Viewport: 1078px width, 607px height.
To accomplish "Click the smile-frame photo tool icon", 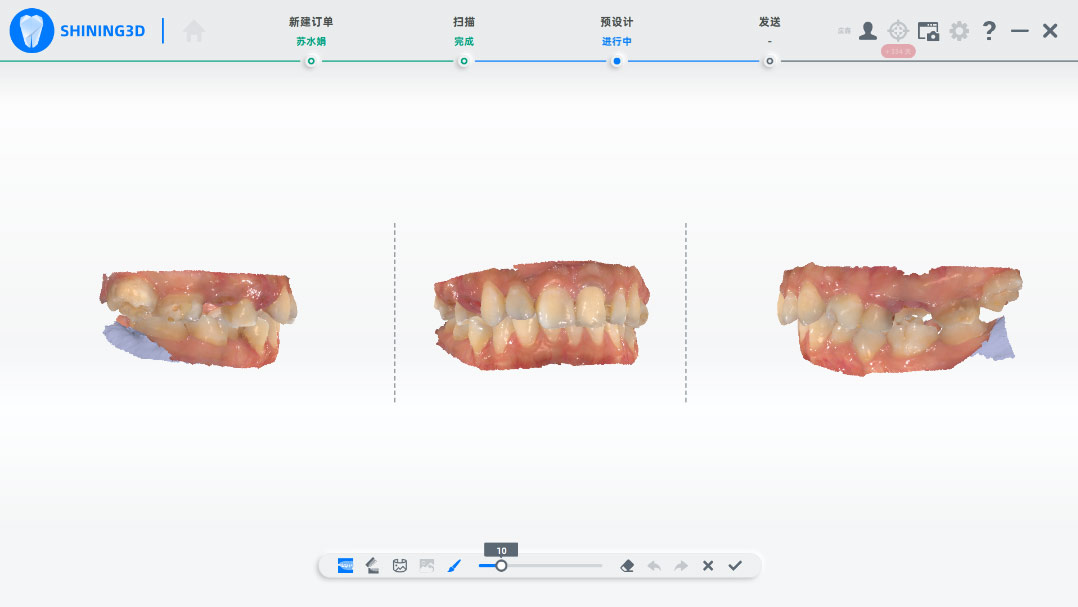I will pos(400,566).
